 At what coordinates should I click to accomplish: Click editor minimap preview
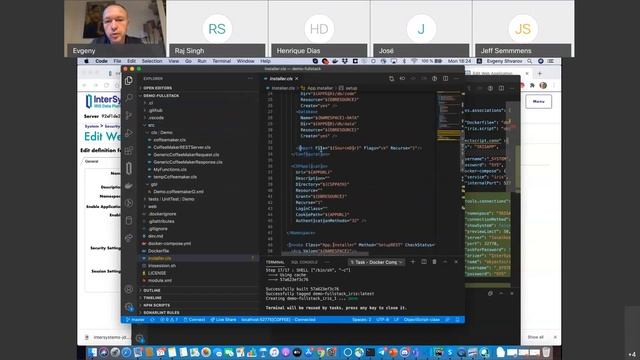[449, 116]
